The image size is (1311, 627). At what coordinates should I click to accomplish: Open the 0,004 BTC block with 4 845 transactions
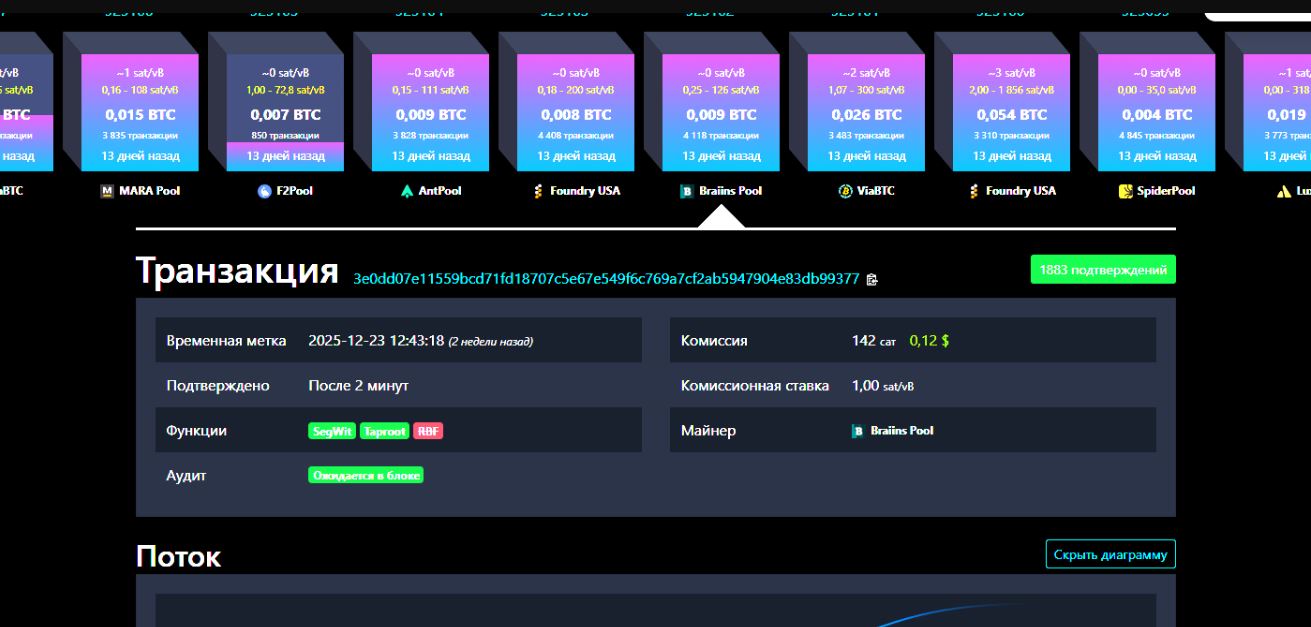pyautogui.click(x=1156, y=113)
